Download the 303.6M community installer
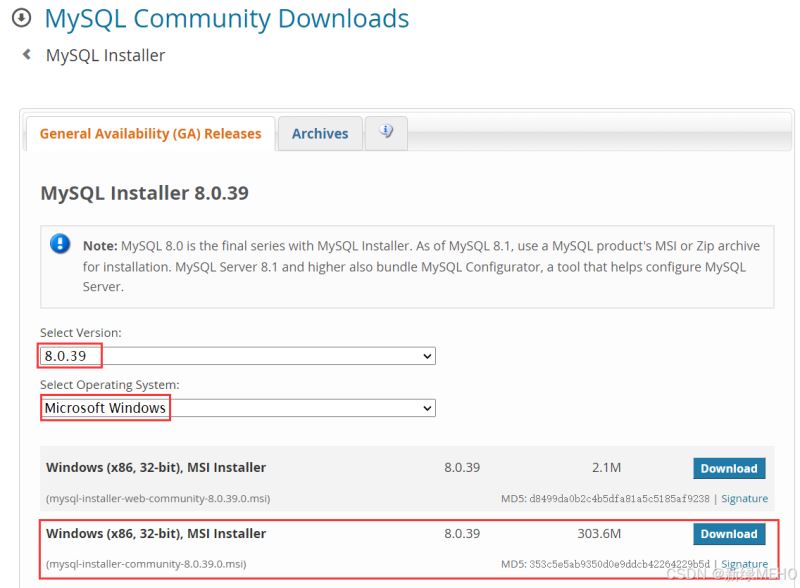 coord(729,534)
